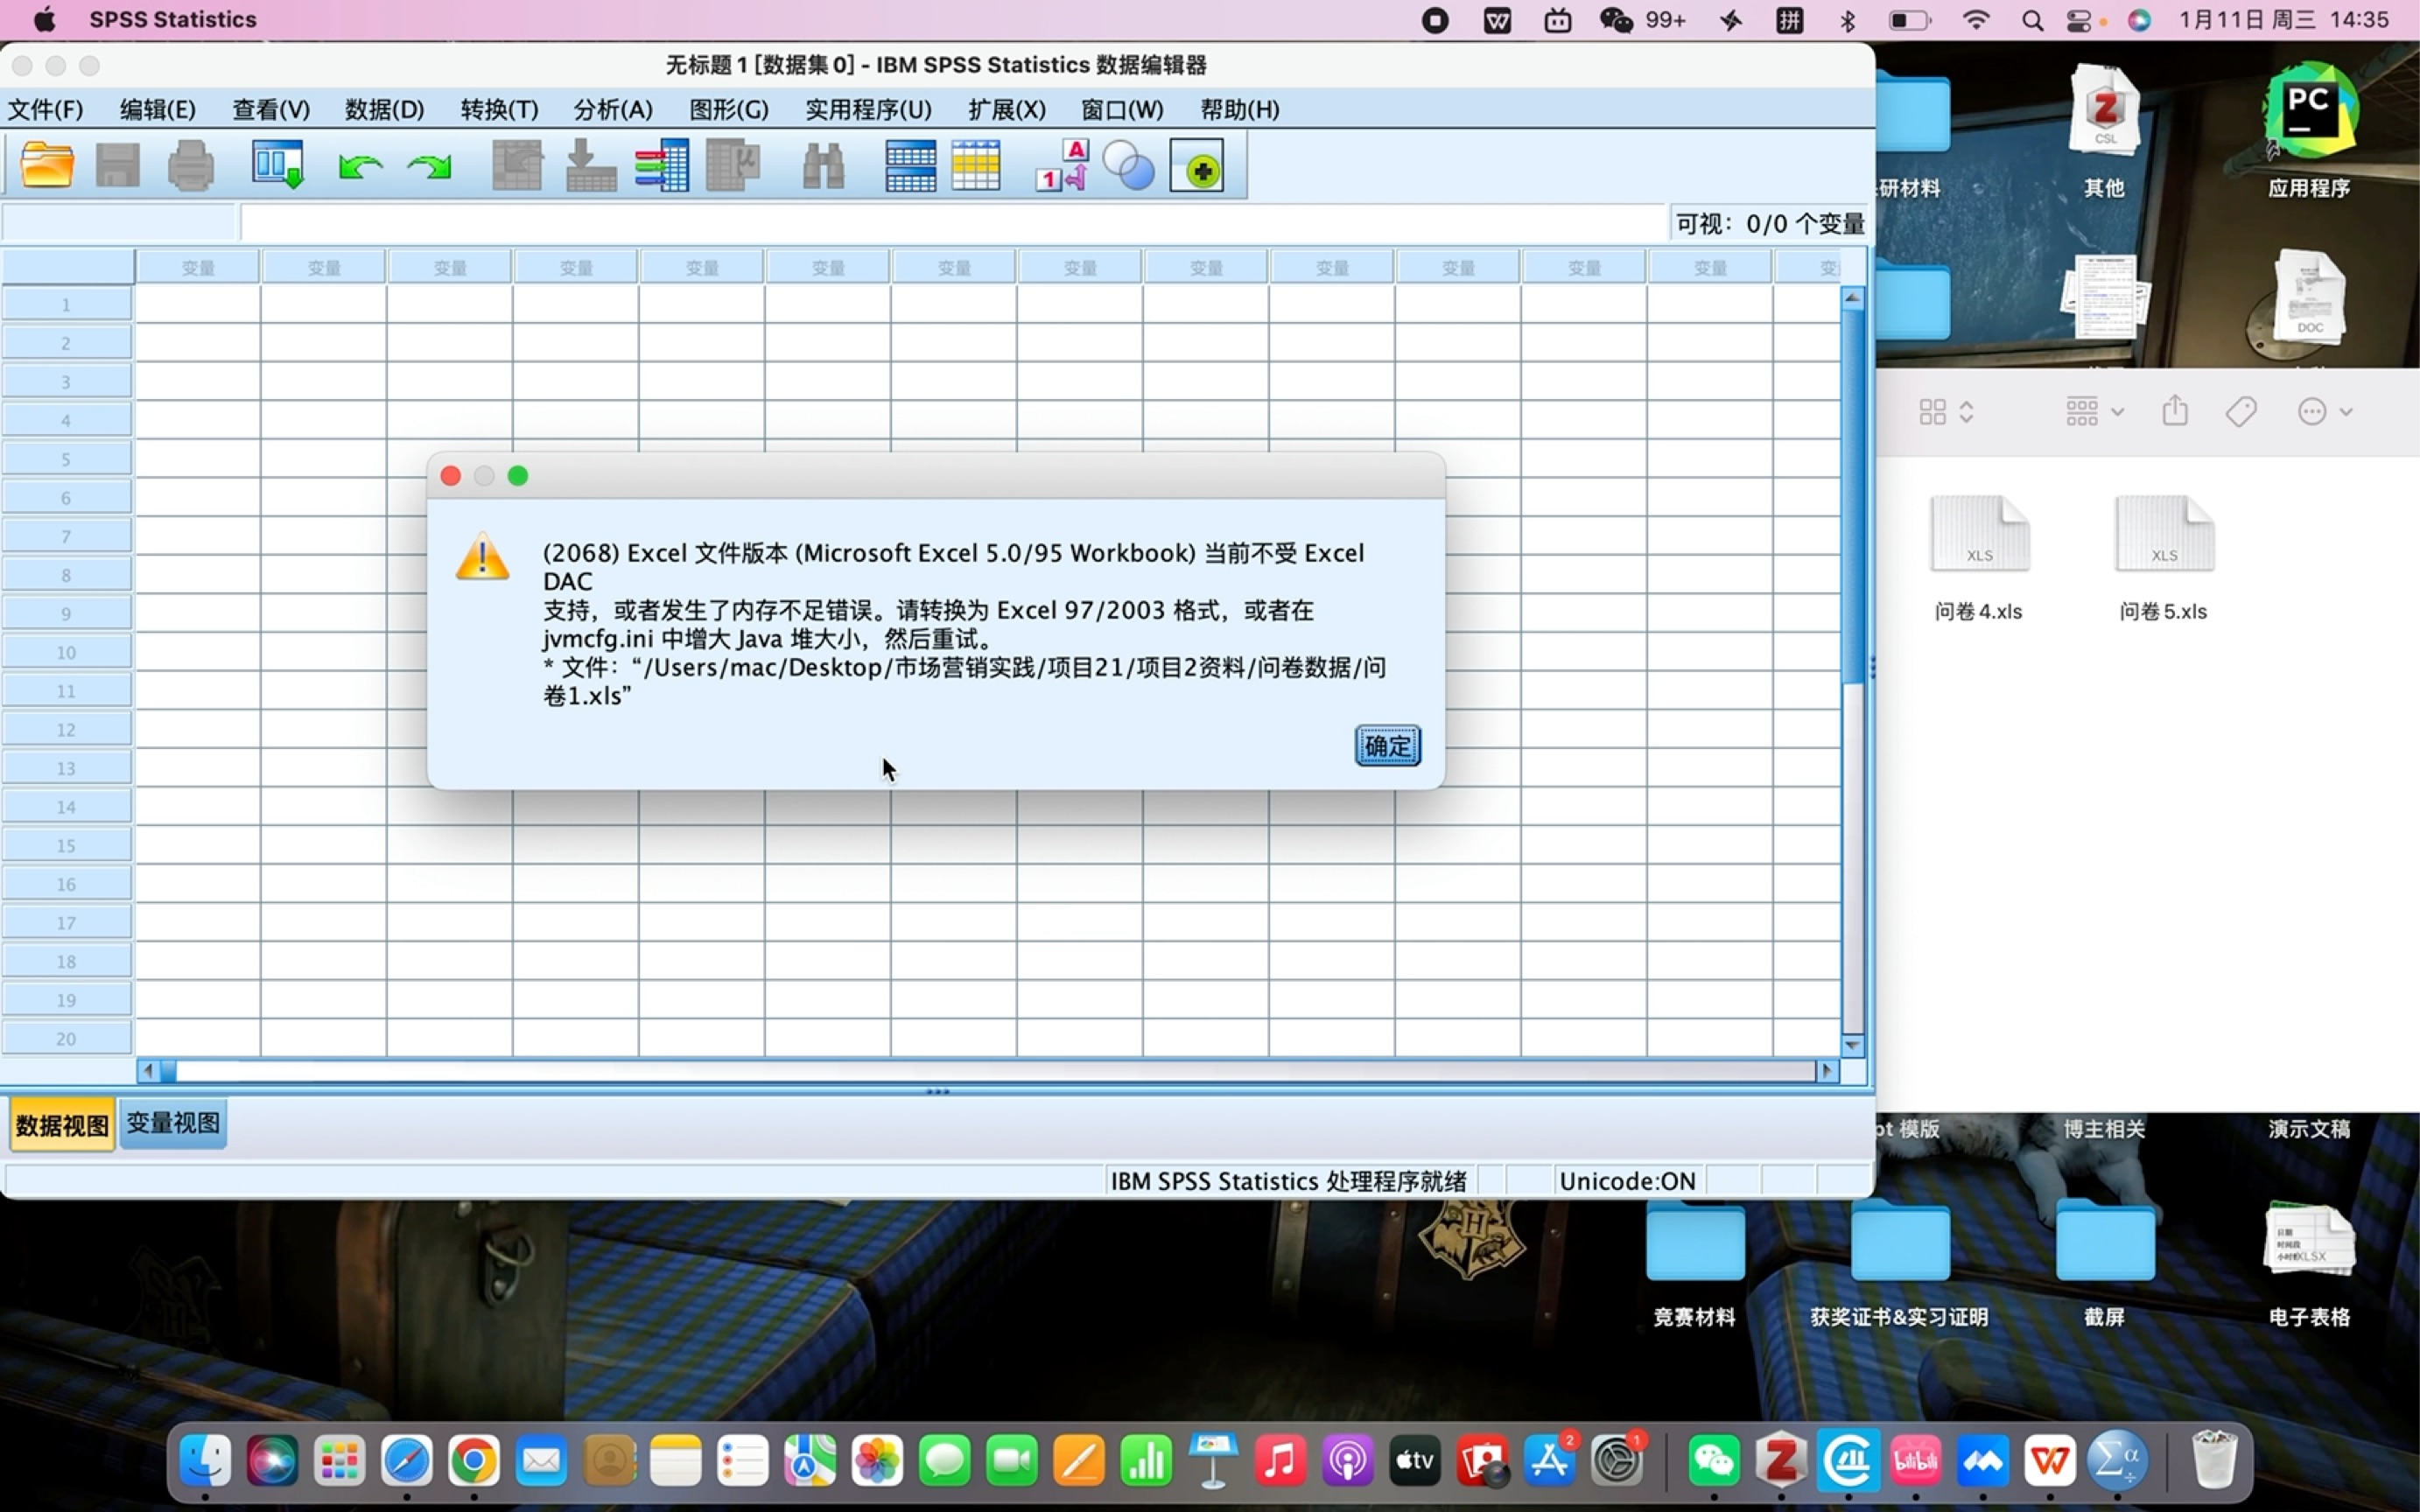Open Finder icon view switcher dropdown
Screen dimensions: 2420x1512
click(x=1946, y=412)
